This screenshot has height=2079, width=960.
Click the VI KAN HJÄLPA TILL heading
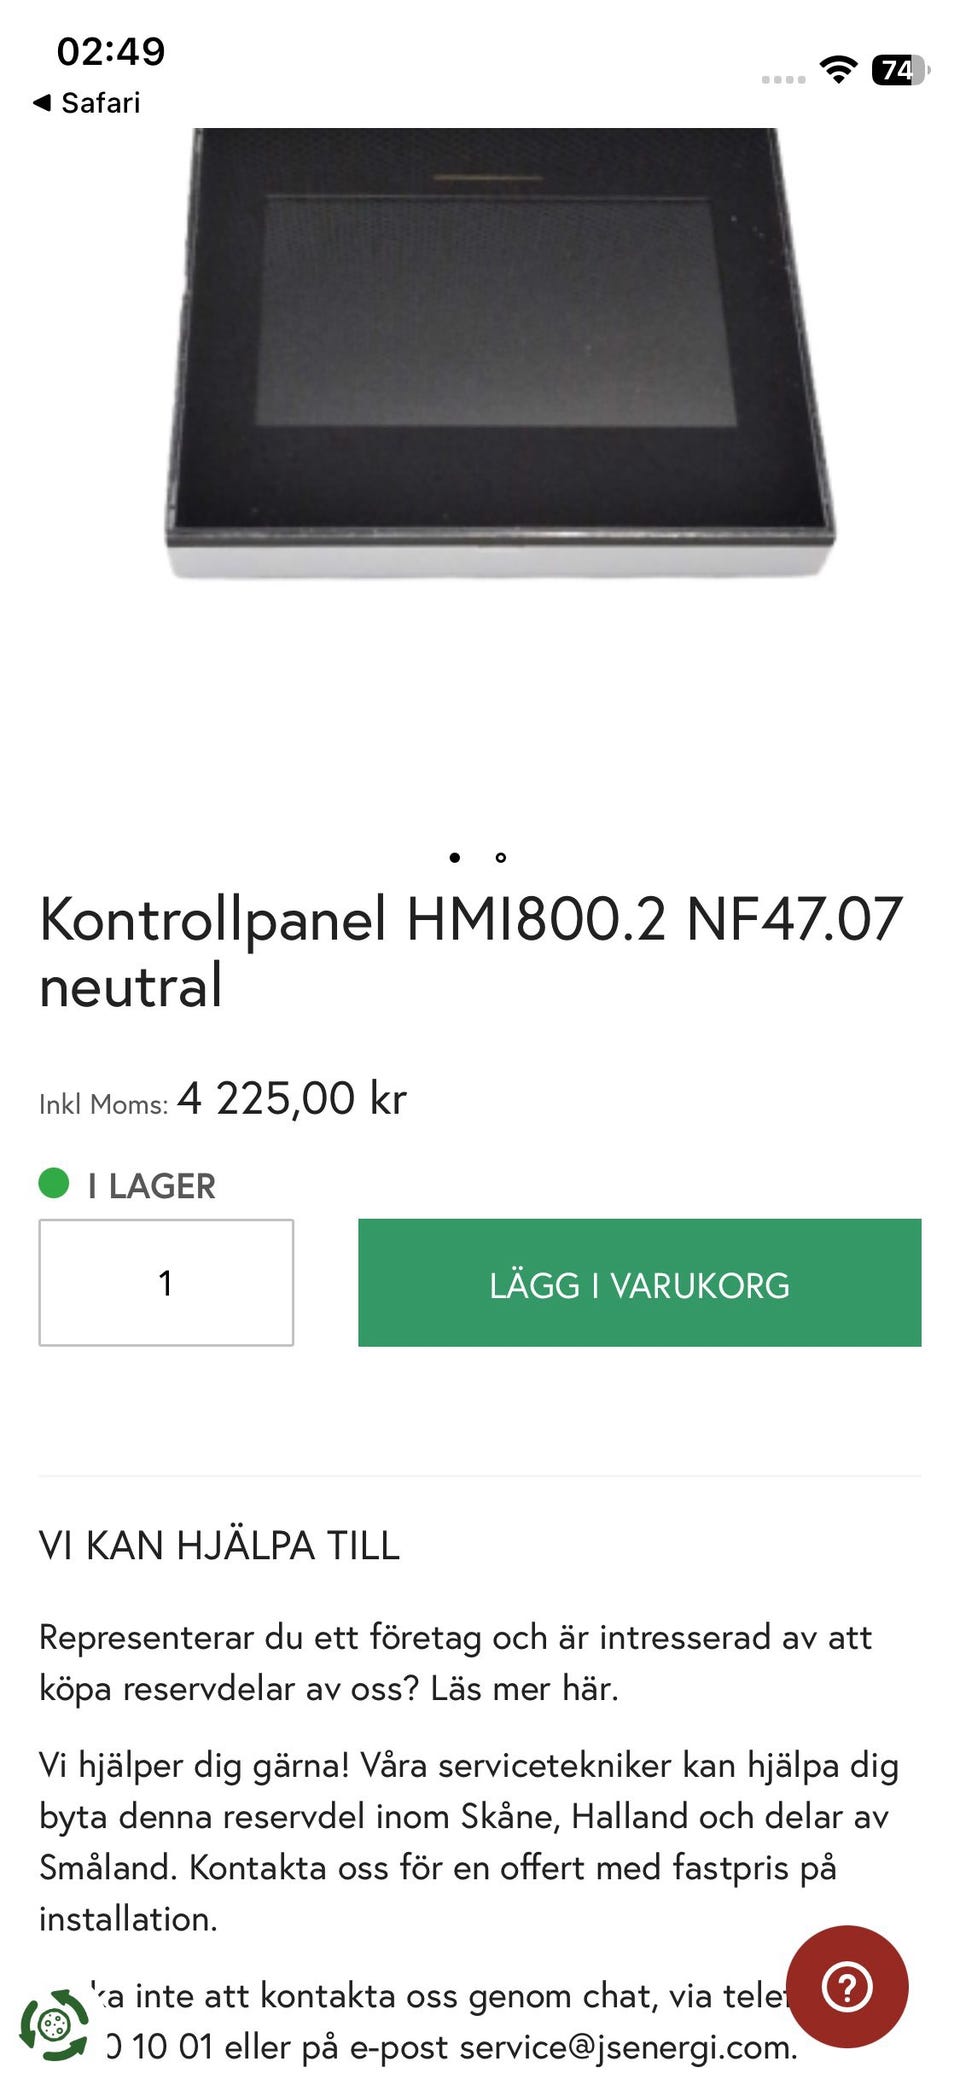[x=219, y=1545]
